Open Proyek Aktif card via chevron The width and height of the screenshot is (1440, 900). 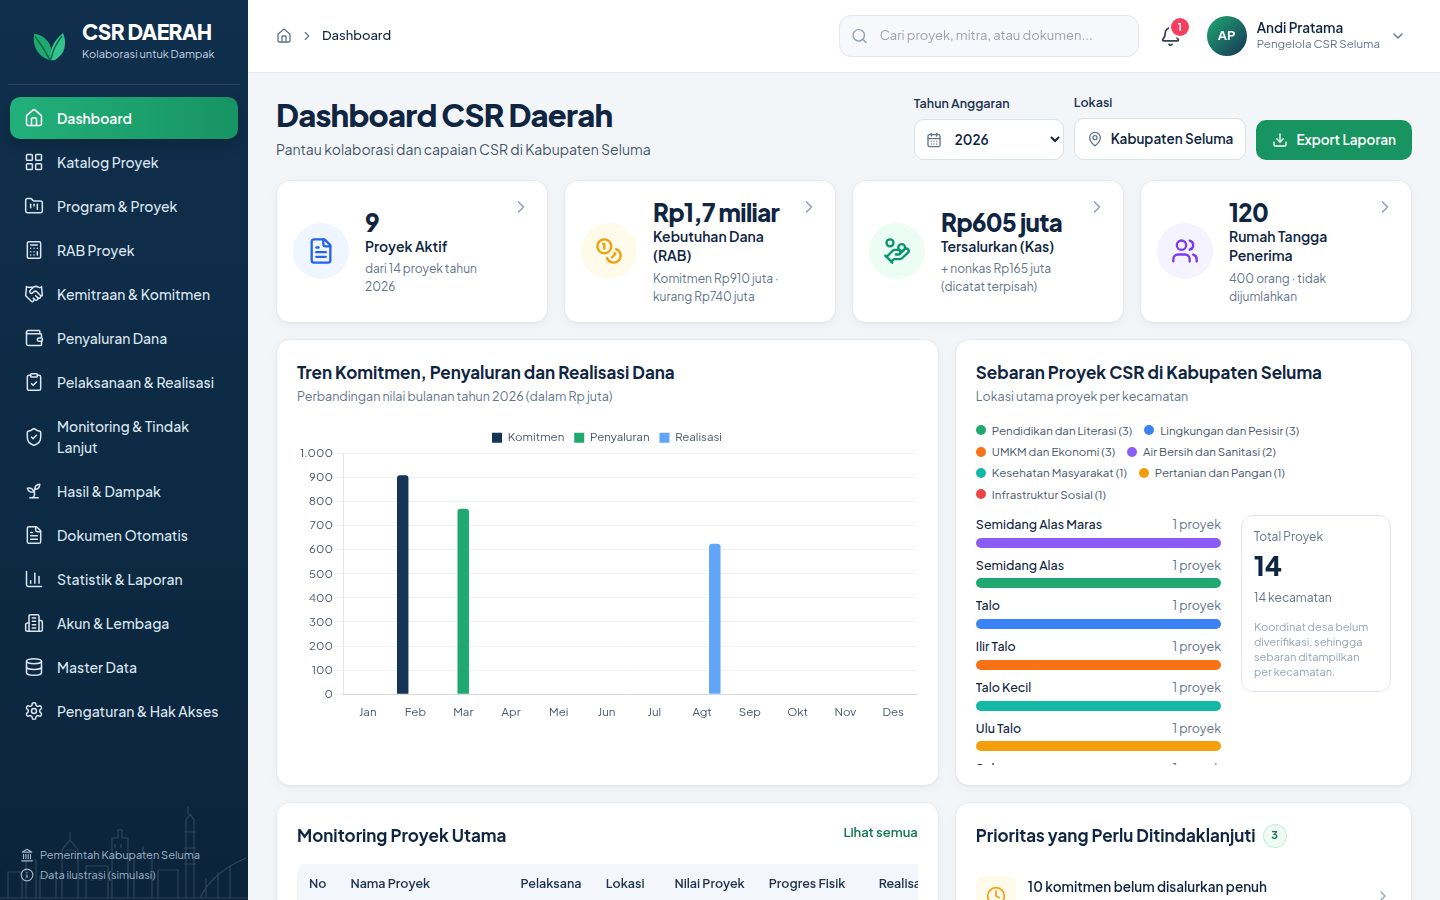(521, 207)
